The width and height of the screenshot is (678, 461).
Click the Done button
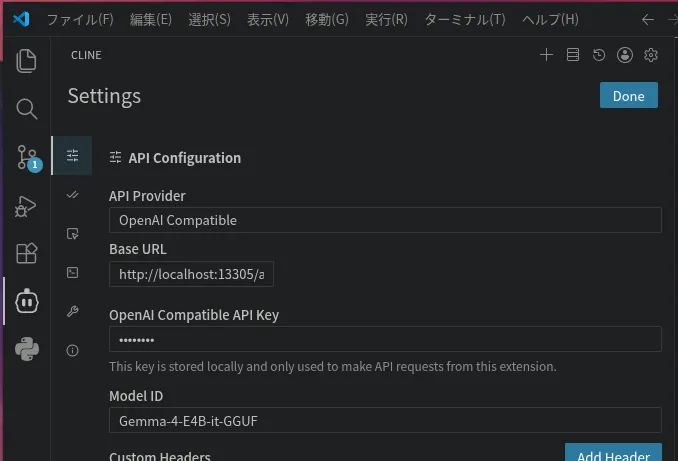tap(629, 96)
